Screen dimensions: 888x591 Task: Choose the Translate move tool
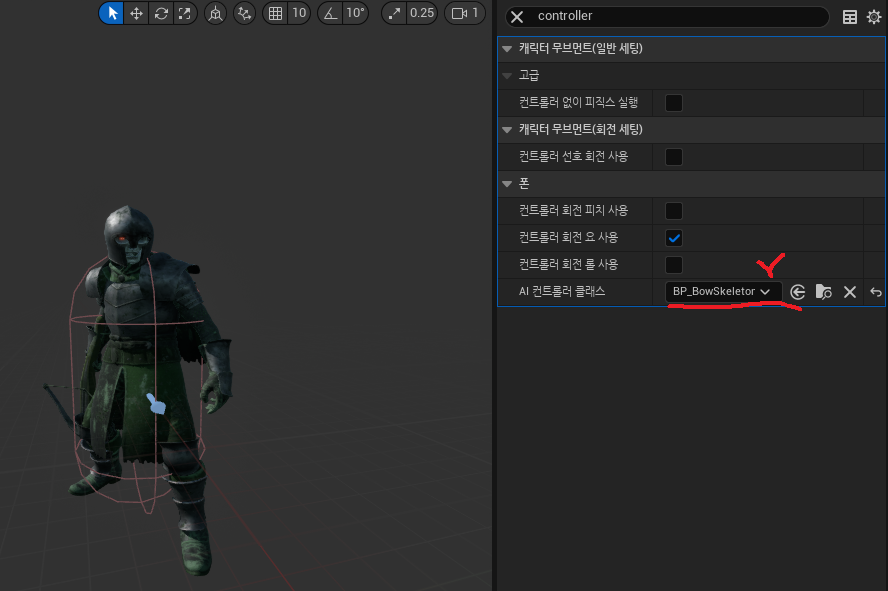click(136, 13)
